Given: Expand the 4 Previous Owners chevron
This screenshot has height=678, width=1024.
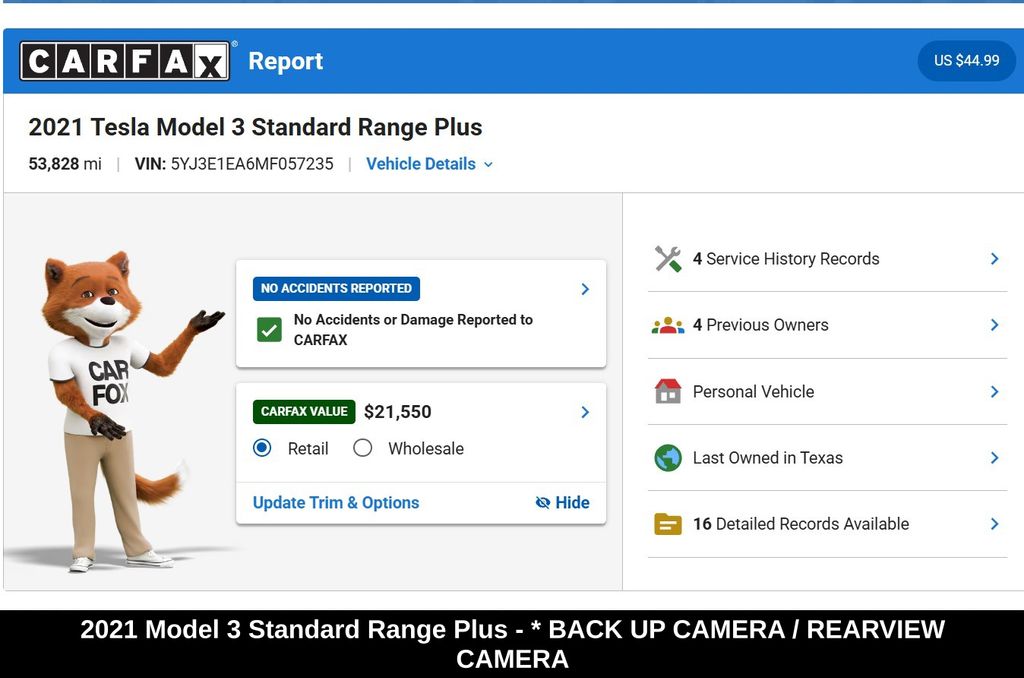Looking at the screenshot, I should pyautogui.click(x=994, y=325).
